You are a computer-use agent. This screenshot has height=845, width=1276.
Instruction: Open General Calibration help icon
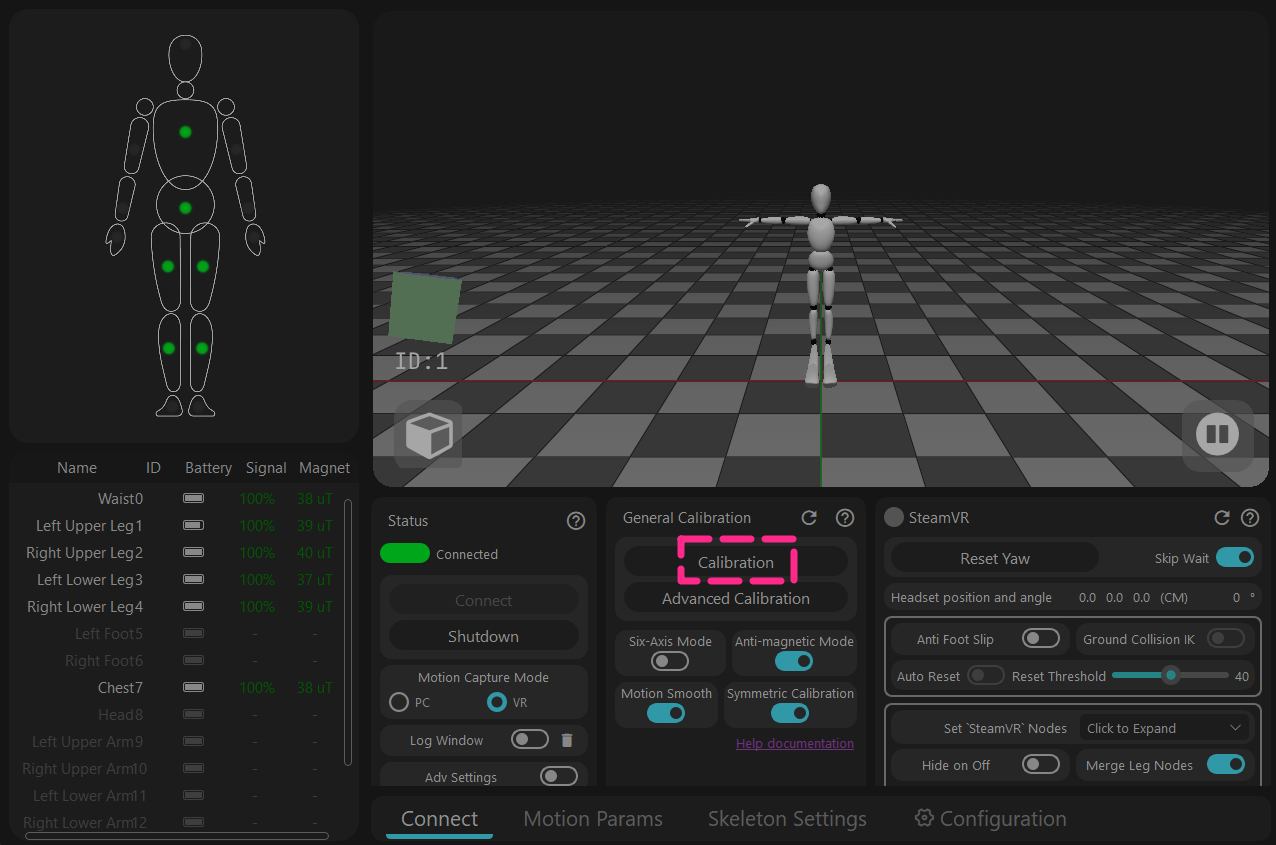(x=845, y=517)
